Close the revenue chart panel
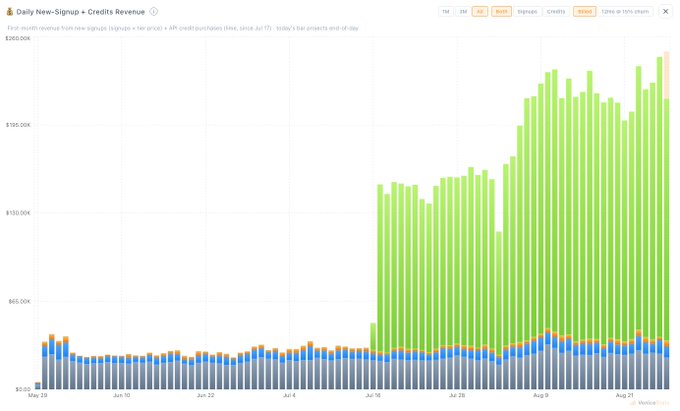This screenshot has width=680, height=411. tap(665, 12)
